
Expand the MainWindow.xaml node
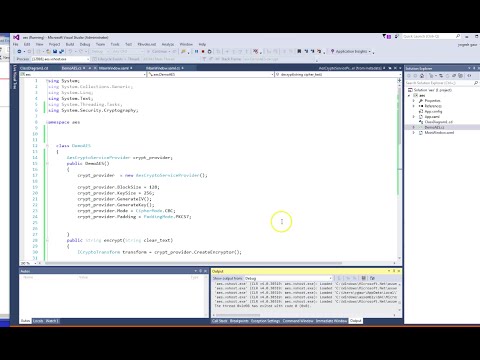click(414, 133)
